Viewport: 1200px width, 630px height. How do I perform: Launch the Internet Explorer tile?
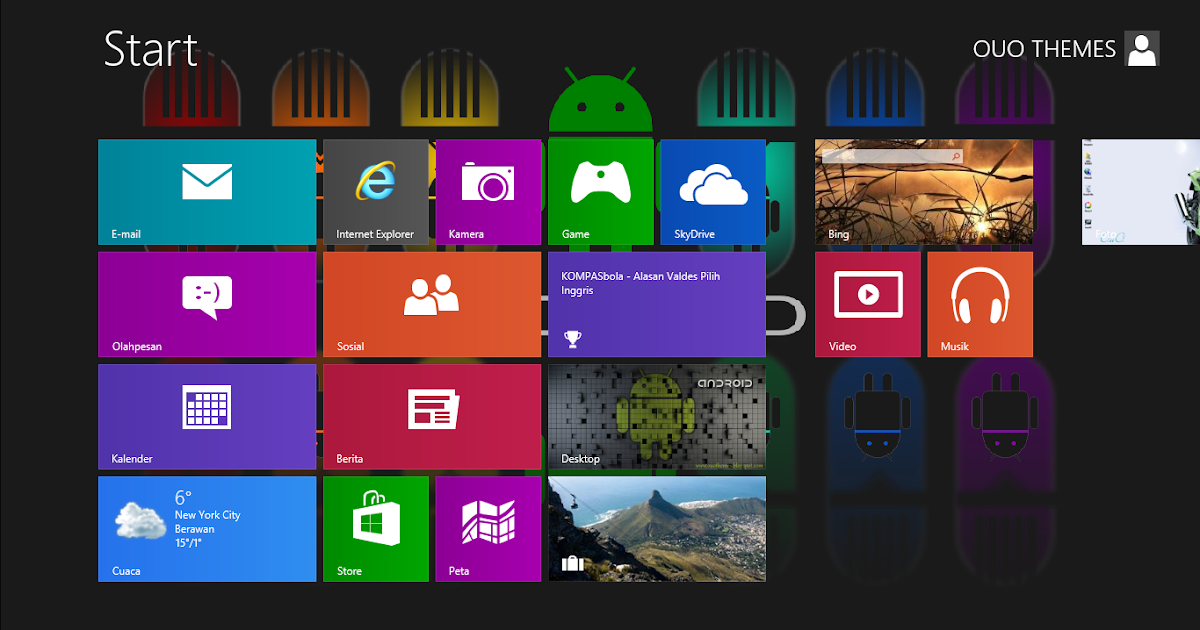376,192
